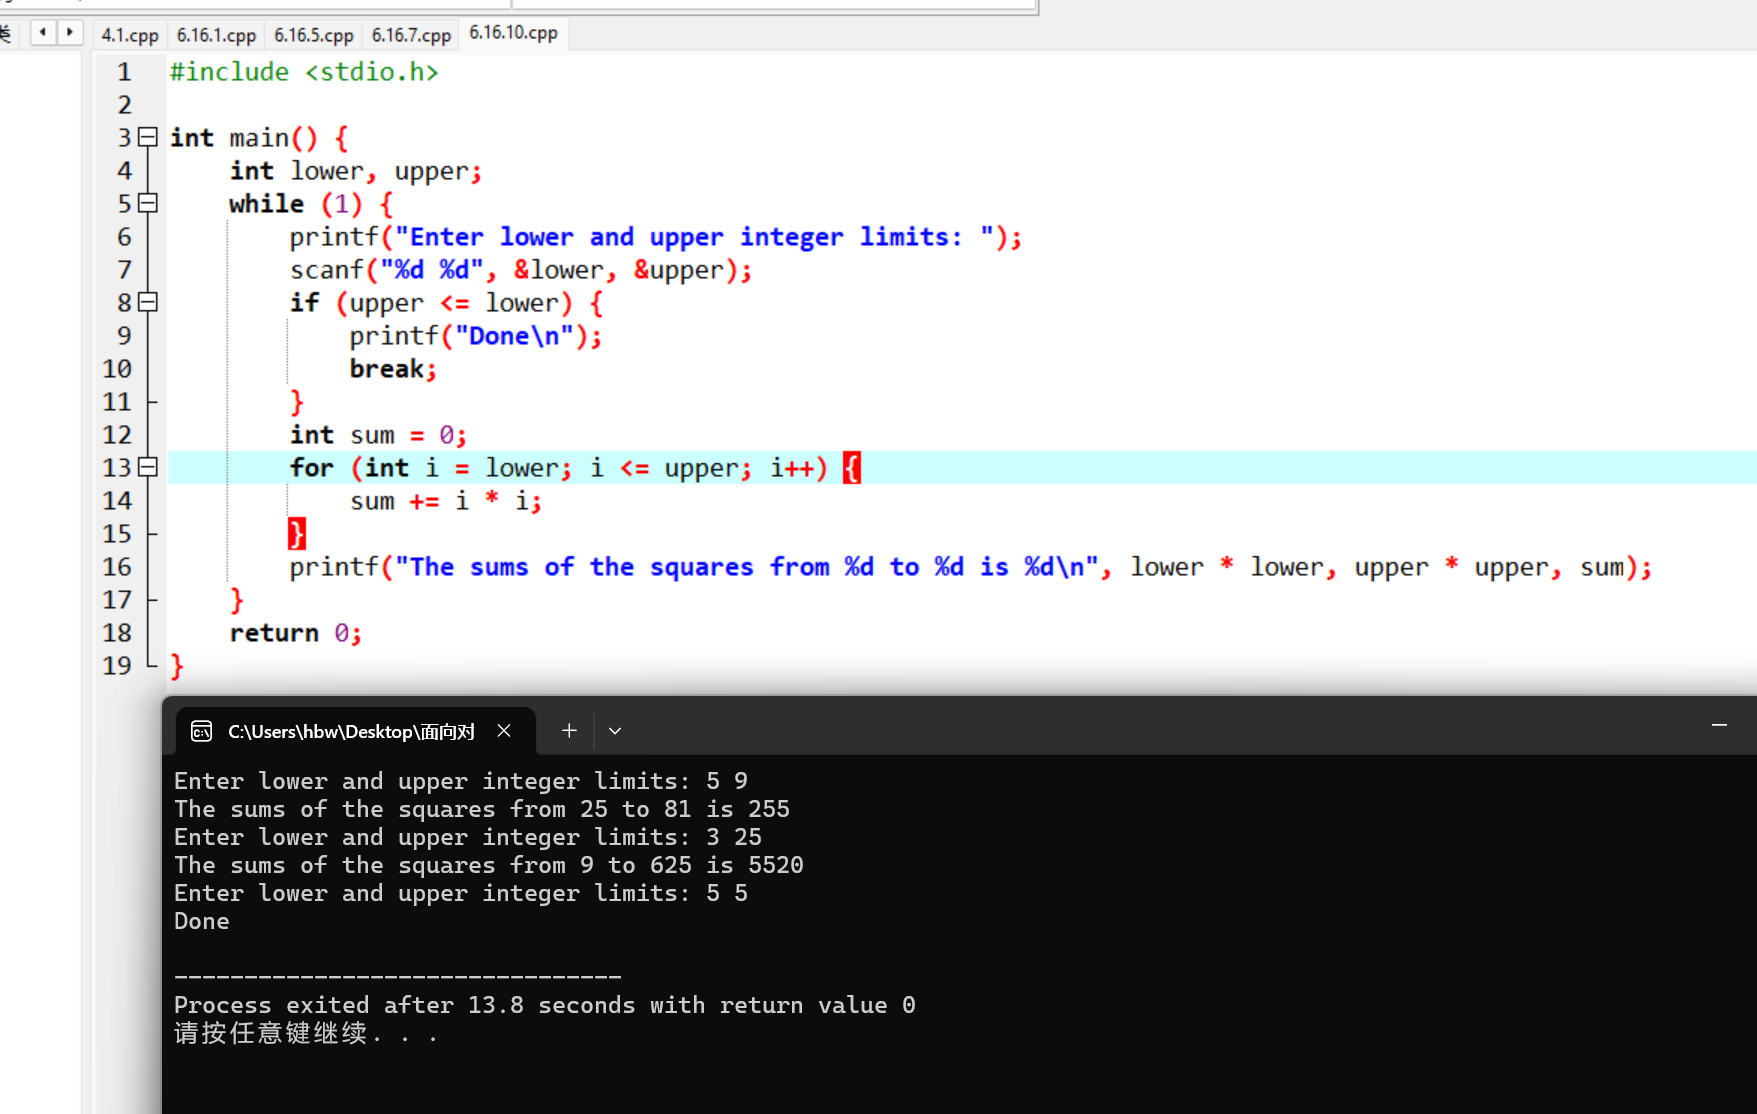Click terminal line 'squares from 25 to 81 is 255'
1757x1114 pixels.
(x=594, y=809)
